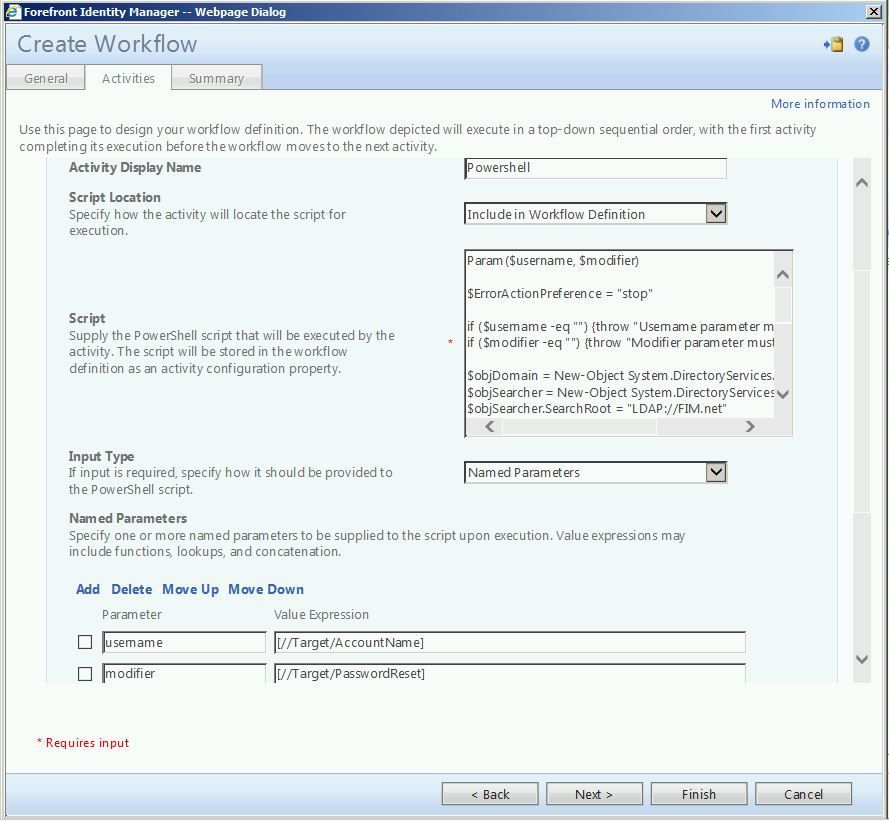Click the Activity Display Name label
Viewport: 889px width, 821px height.
coord(134,168)
